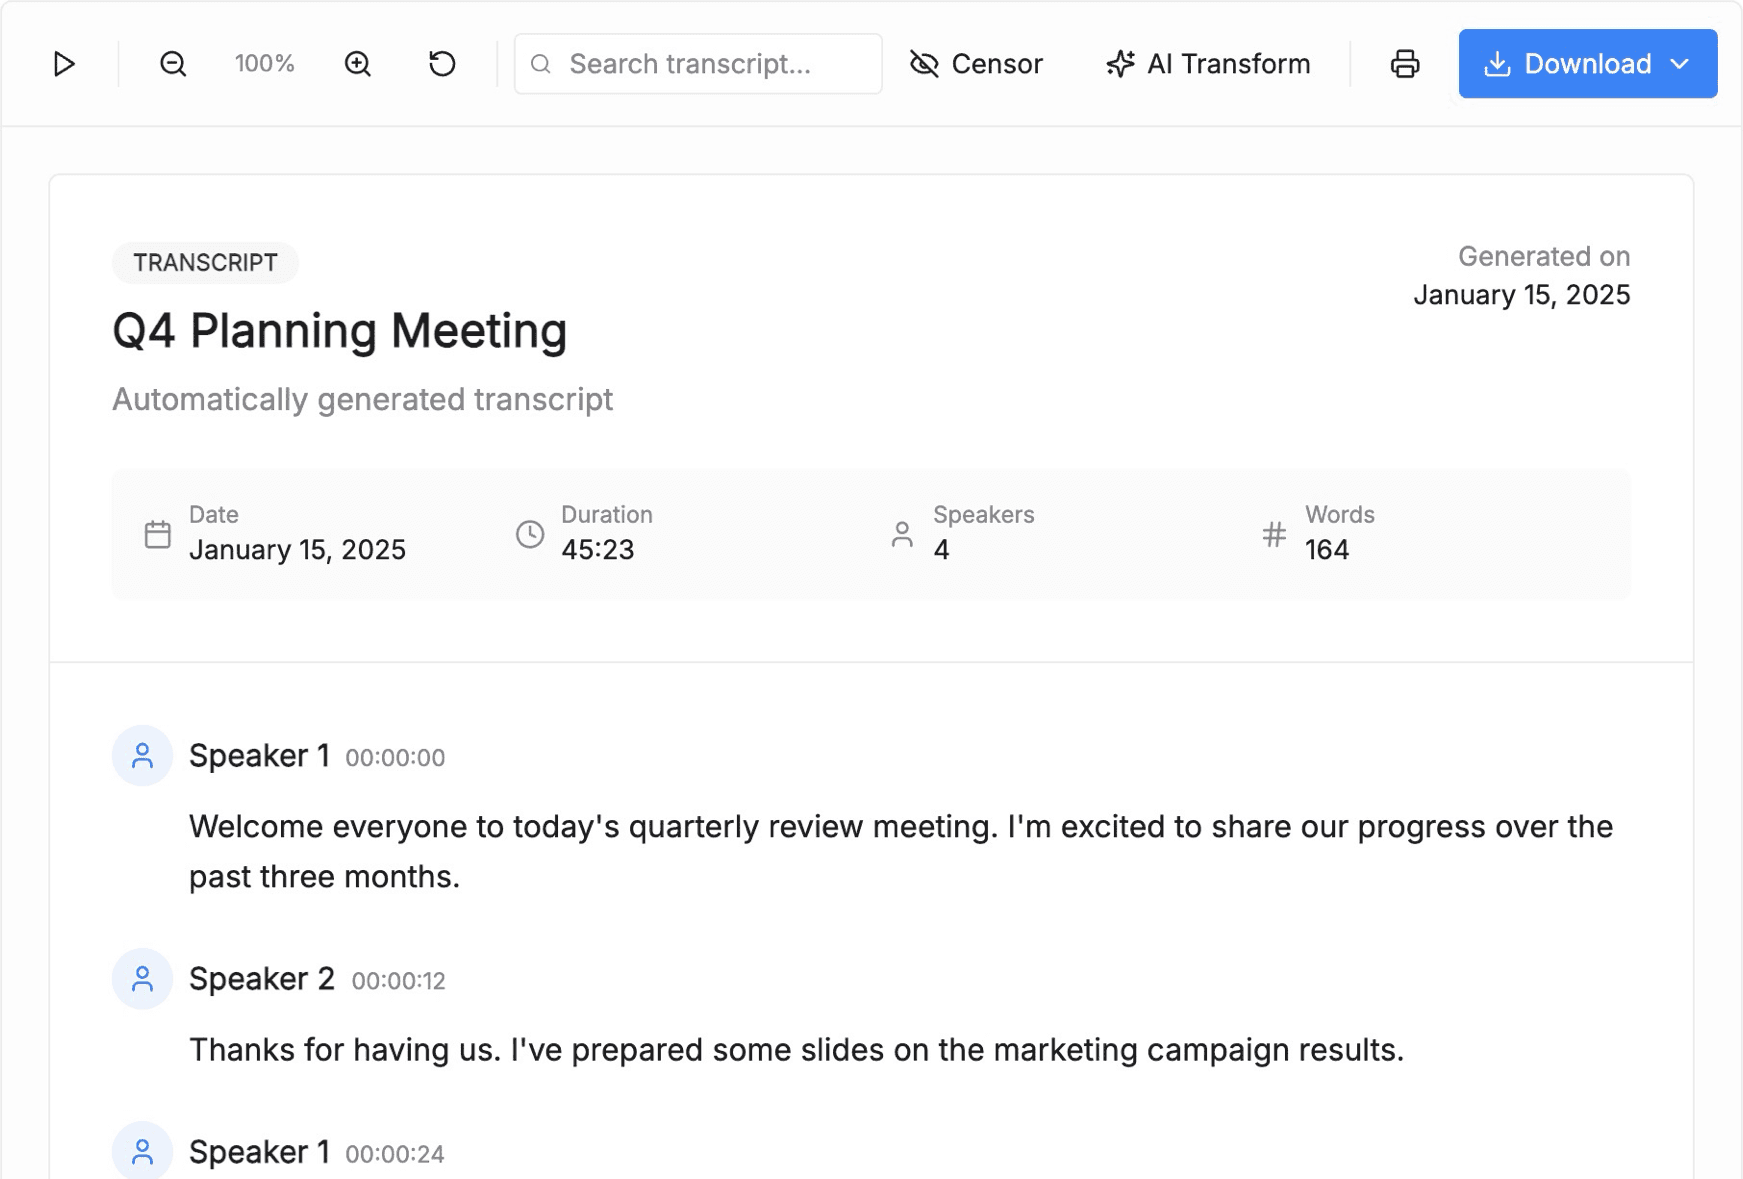Click the TRANSCRIPT badge
Viewport: 1743px width, 1179px height.
206,263
